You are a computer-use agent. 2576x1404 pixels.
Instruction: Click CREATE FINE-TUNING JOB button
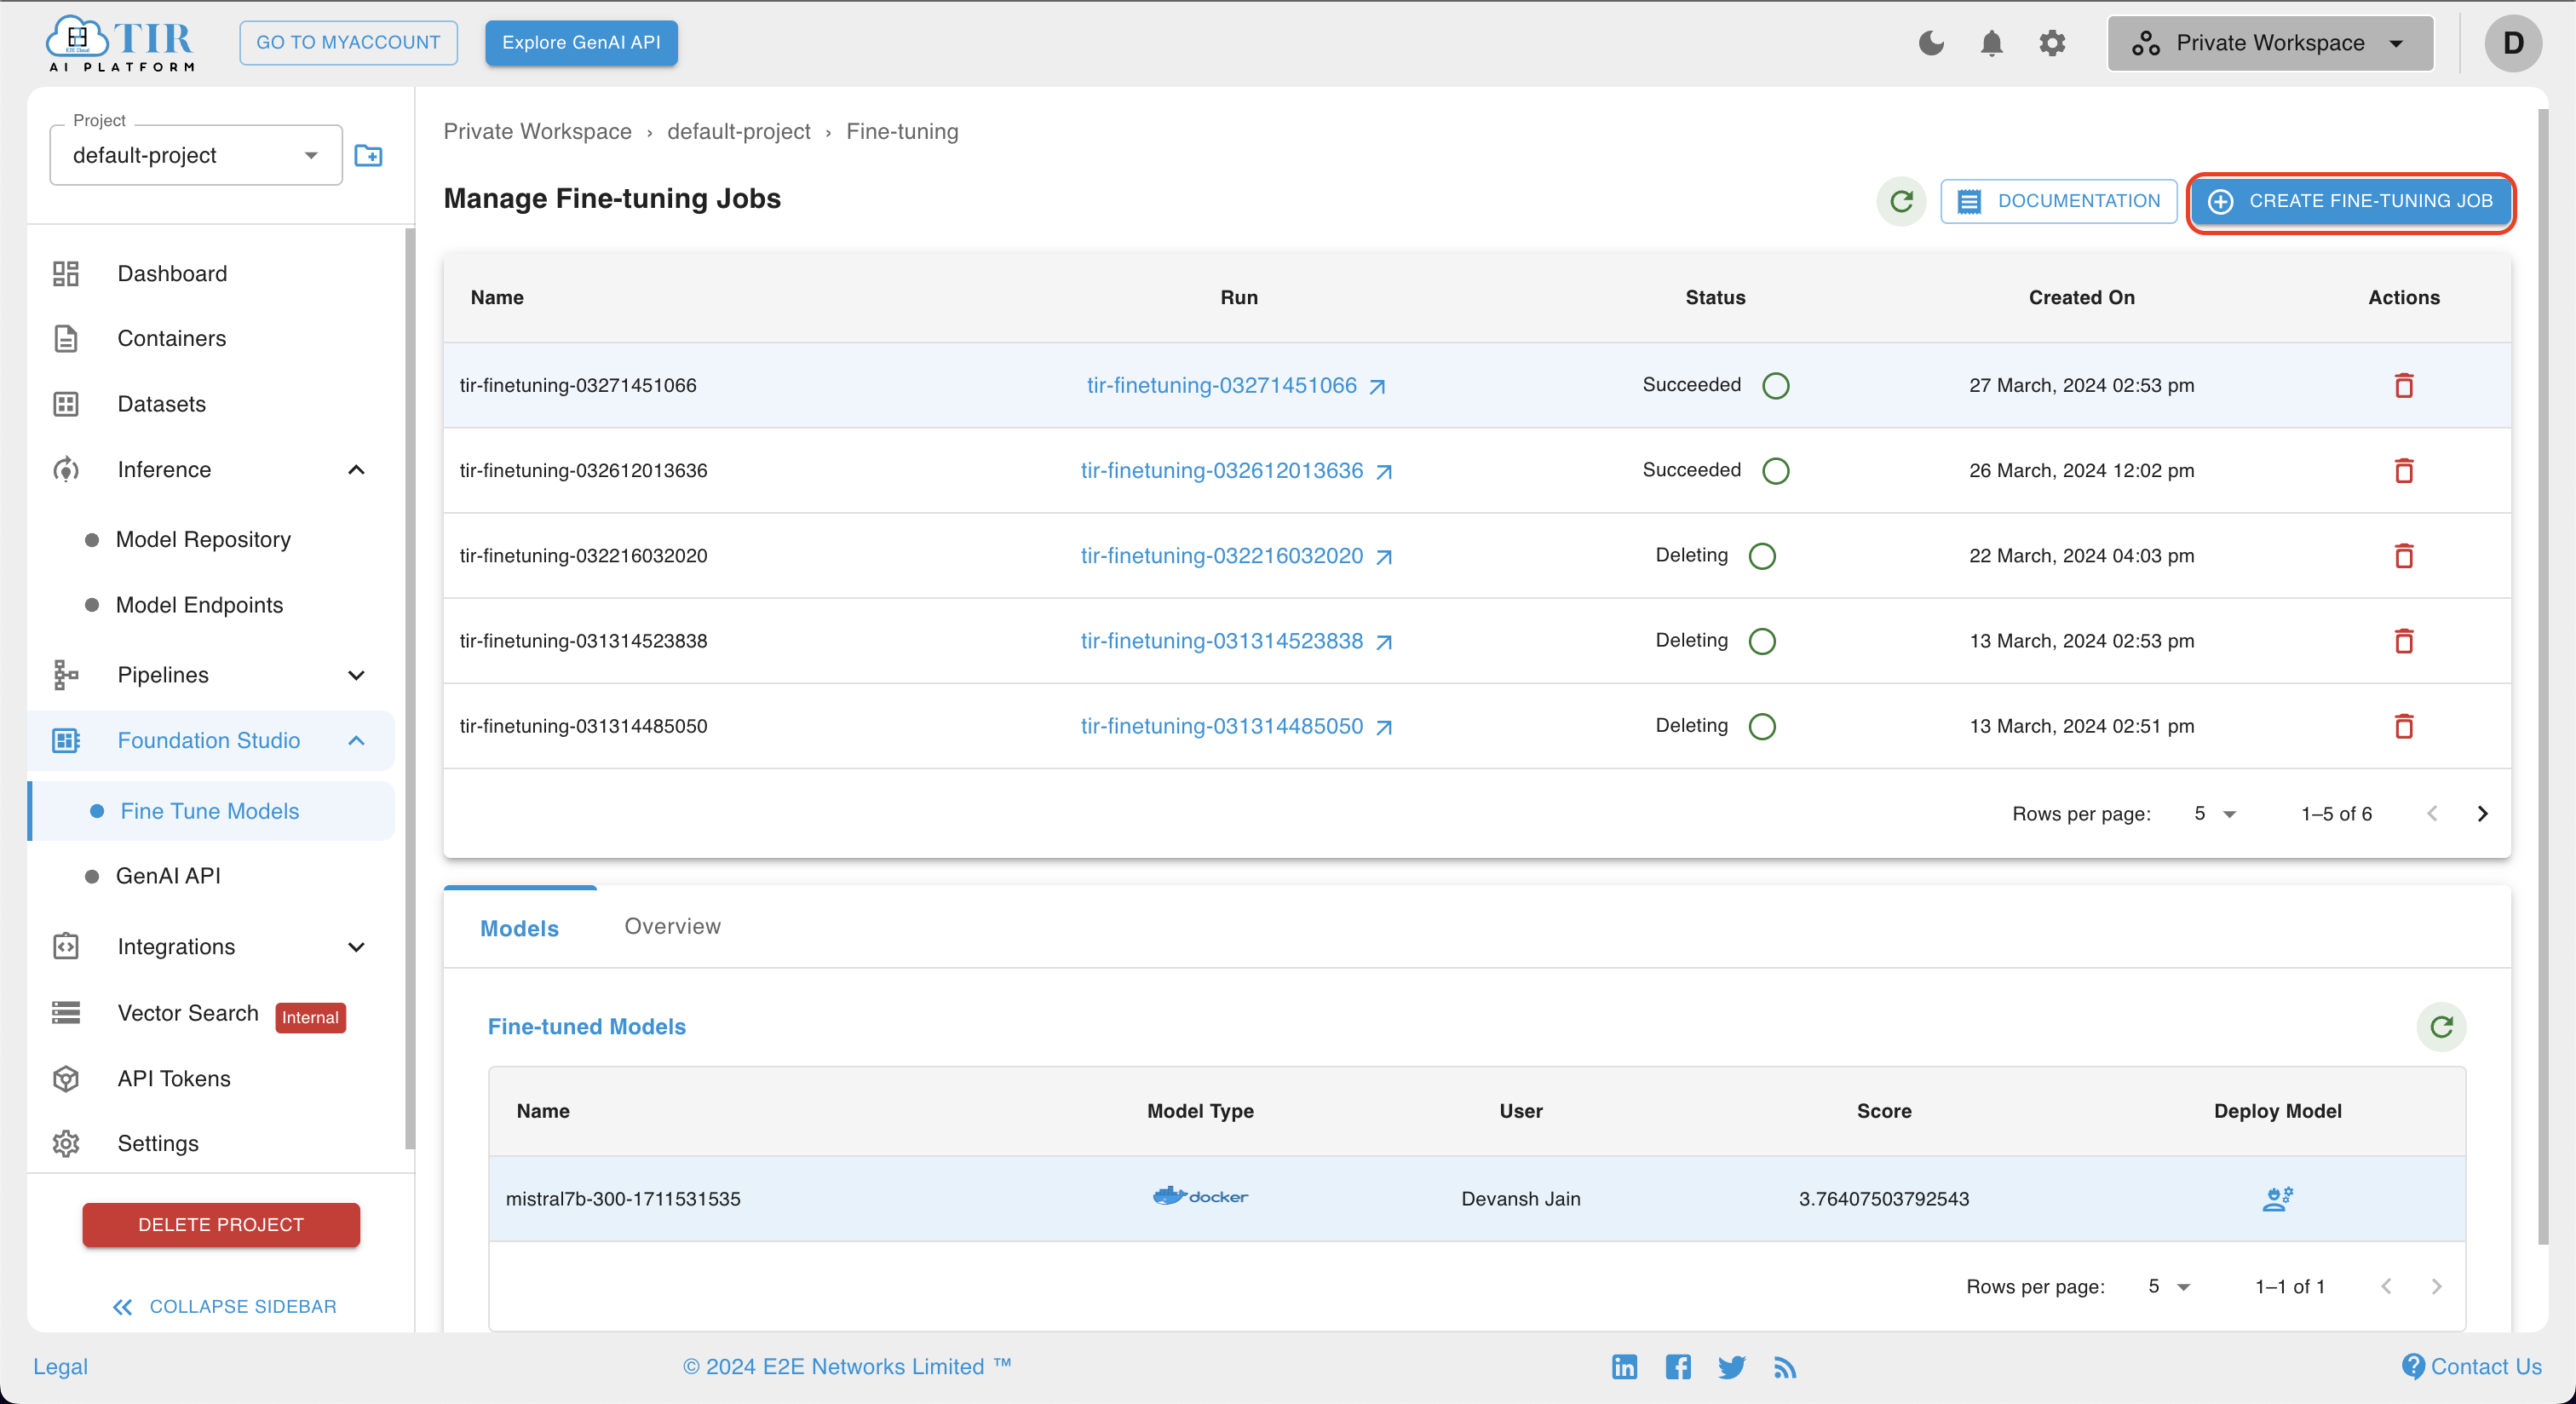tap(2350, 201)
